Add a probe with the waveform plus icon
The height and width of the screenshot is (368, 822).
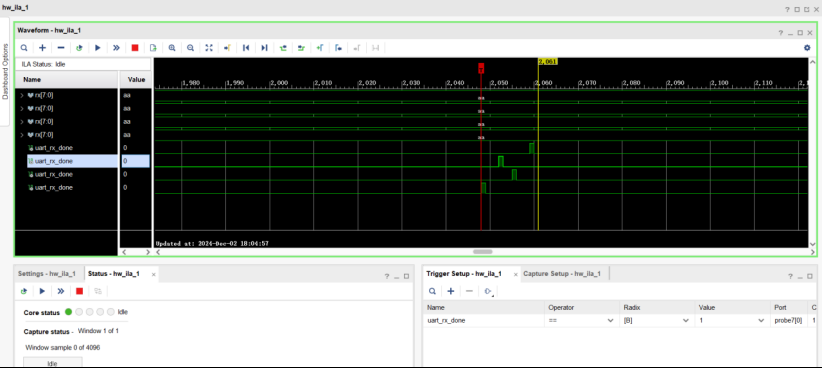42,48
